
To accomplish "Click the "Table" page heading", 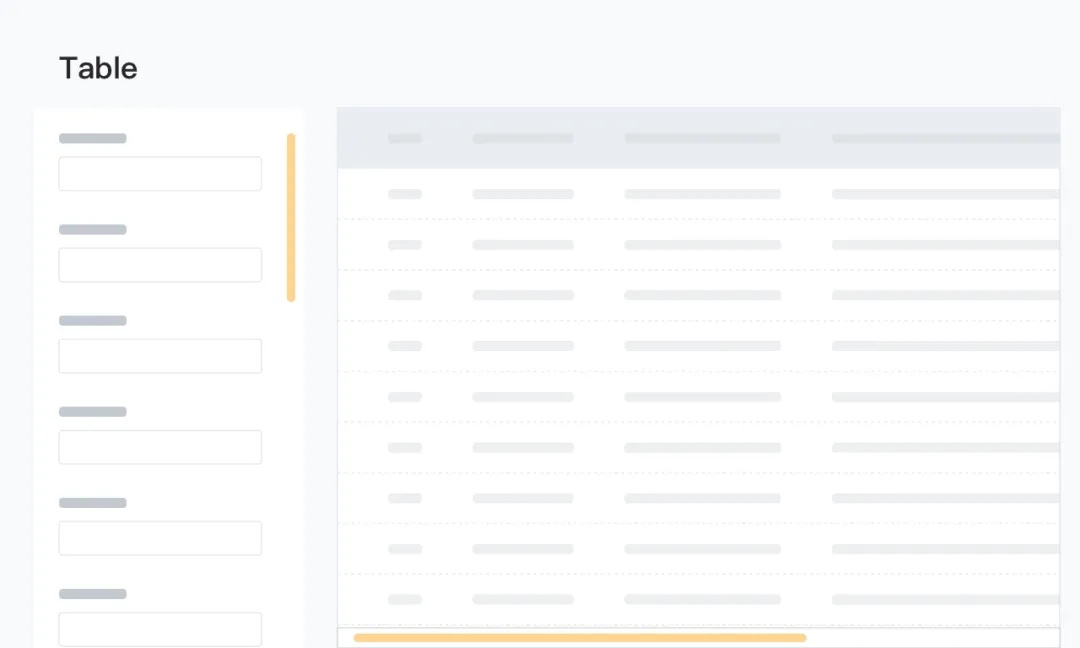I will (x=98, y=68).
